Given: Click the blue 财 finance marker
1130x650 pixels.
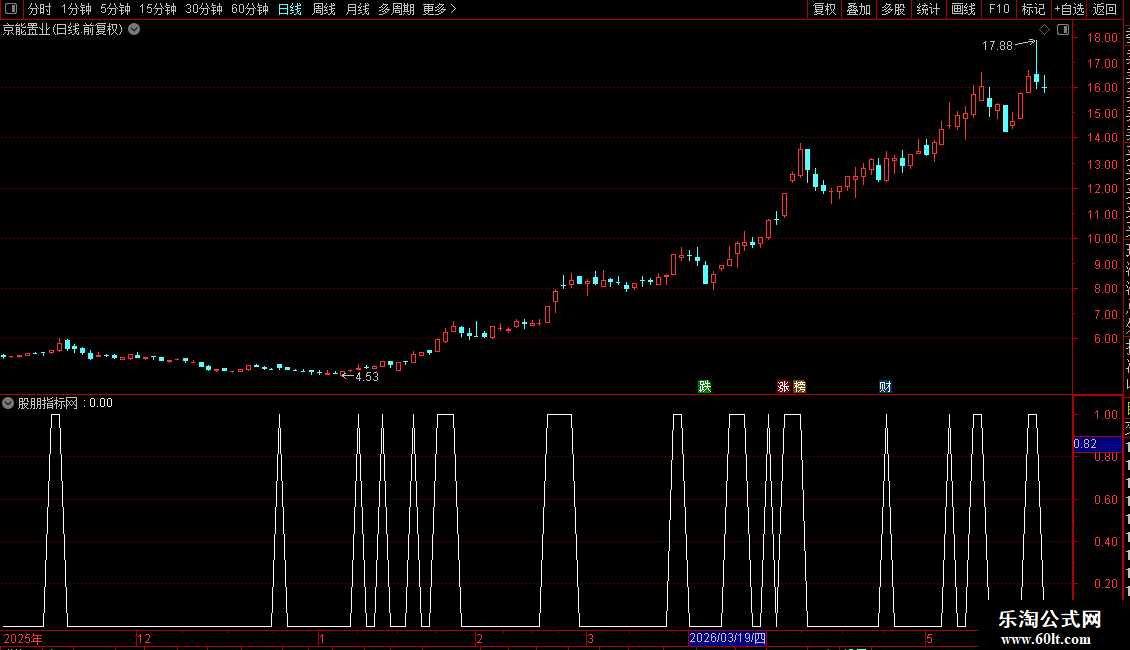Looking at the screenshot, I should point(885,386).
